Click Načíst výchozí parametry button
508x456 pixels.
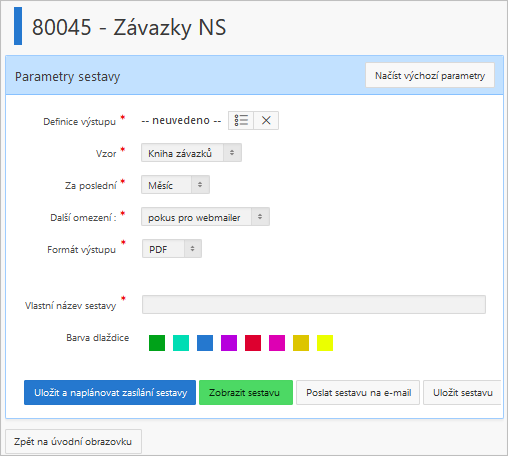click(x=430, y=75)
